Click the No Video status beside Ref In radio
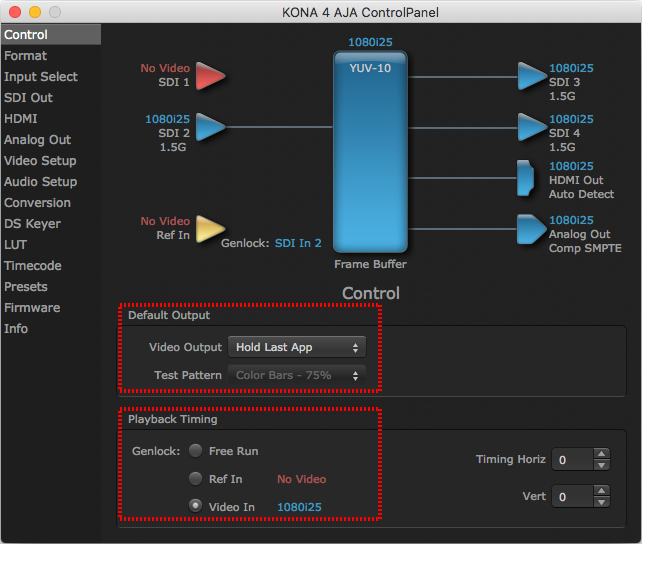This screenshot has width=662, height=564. tap(301, 479)
